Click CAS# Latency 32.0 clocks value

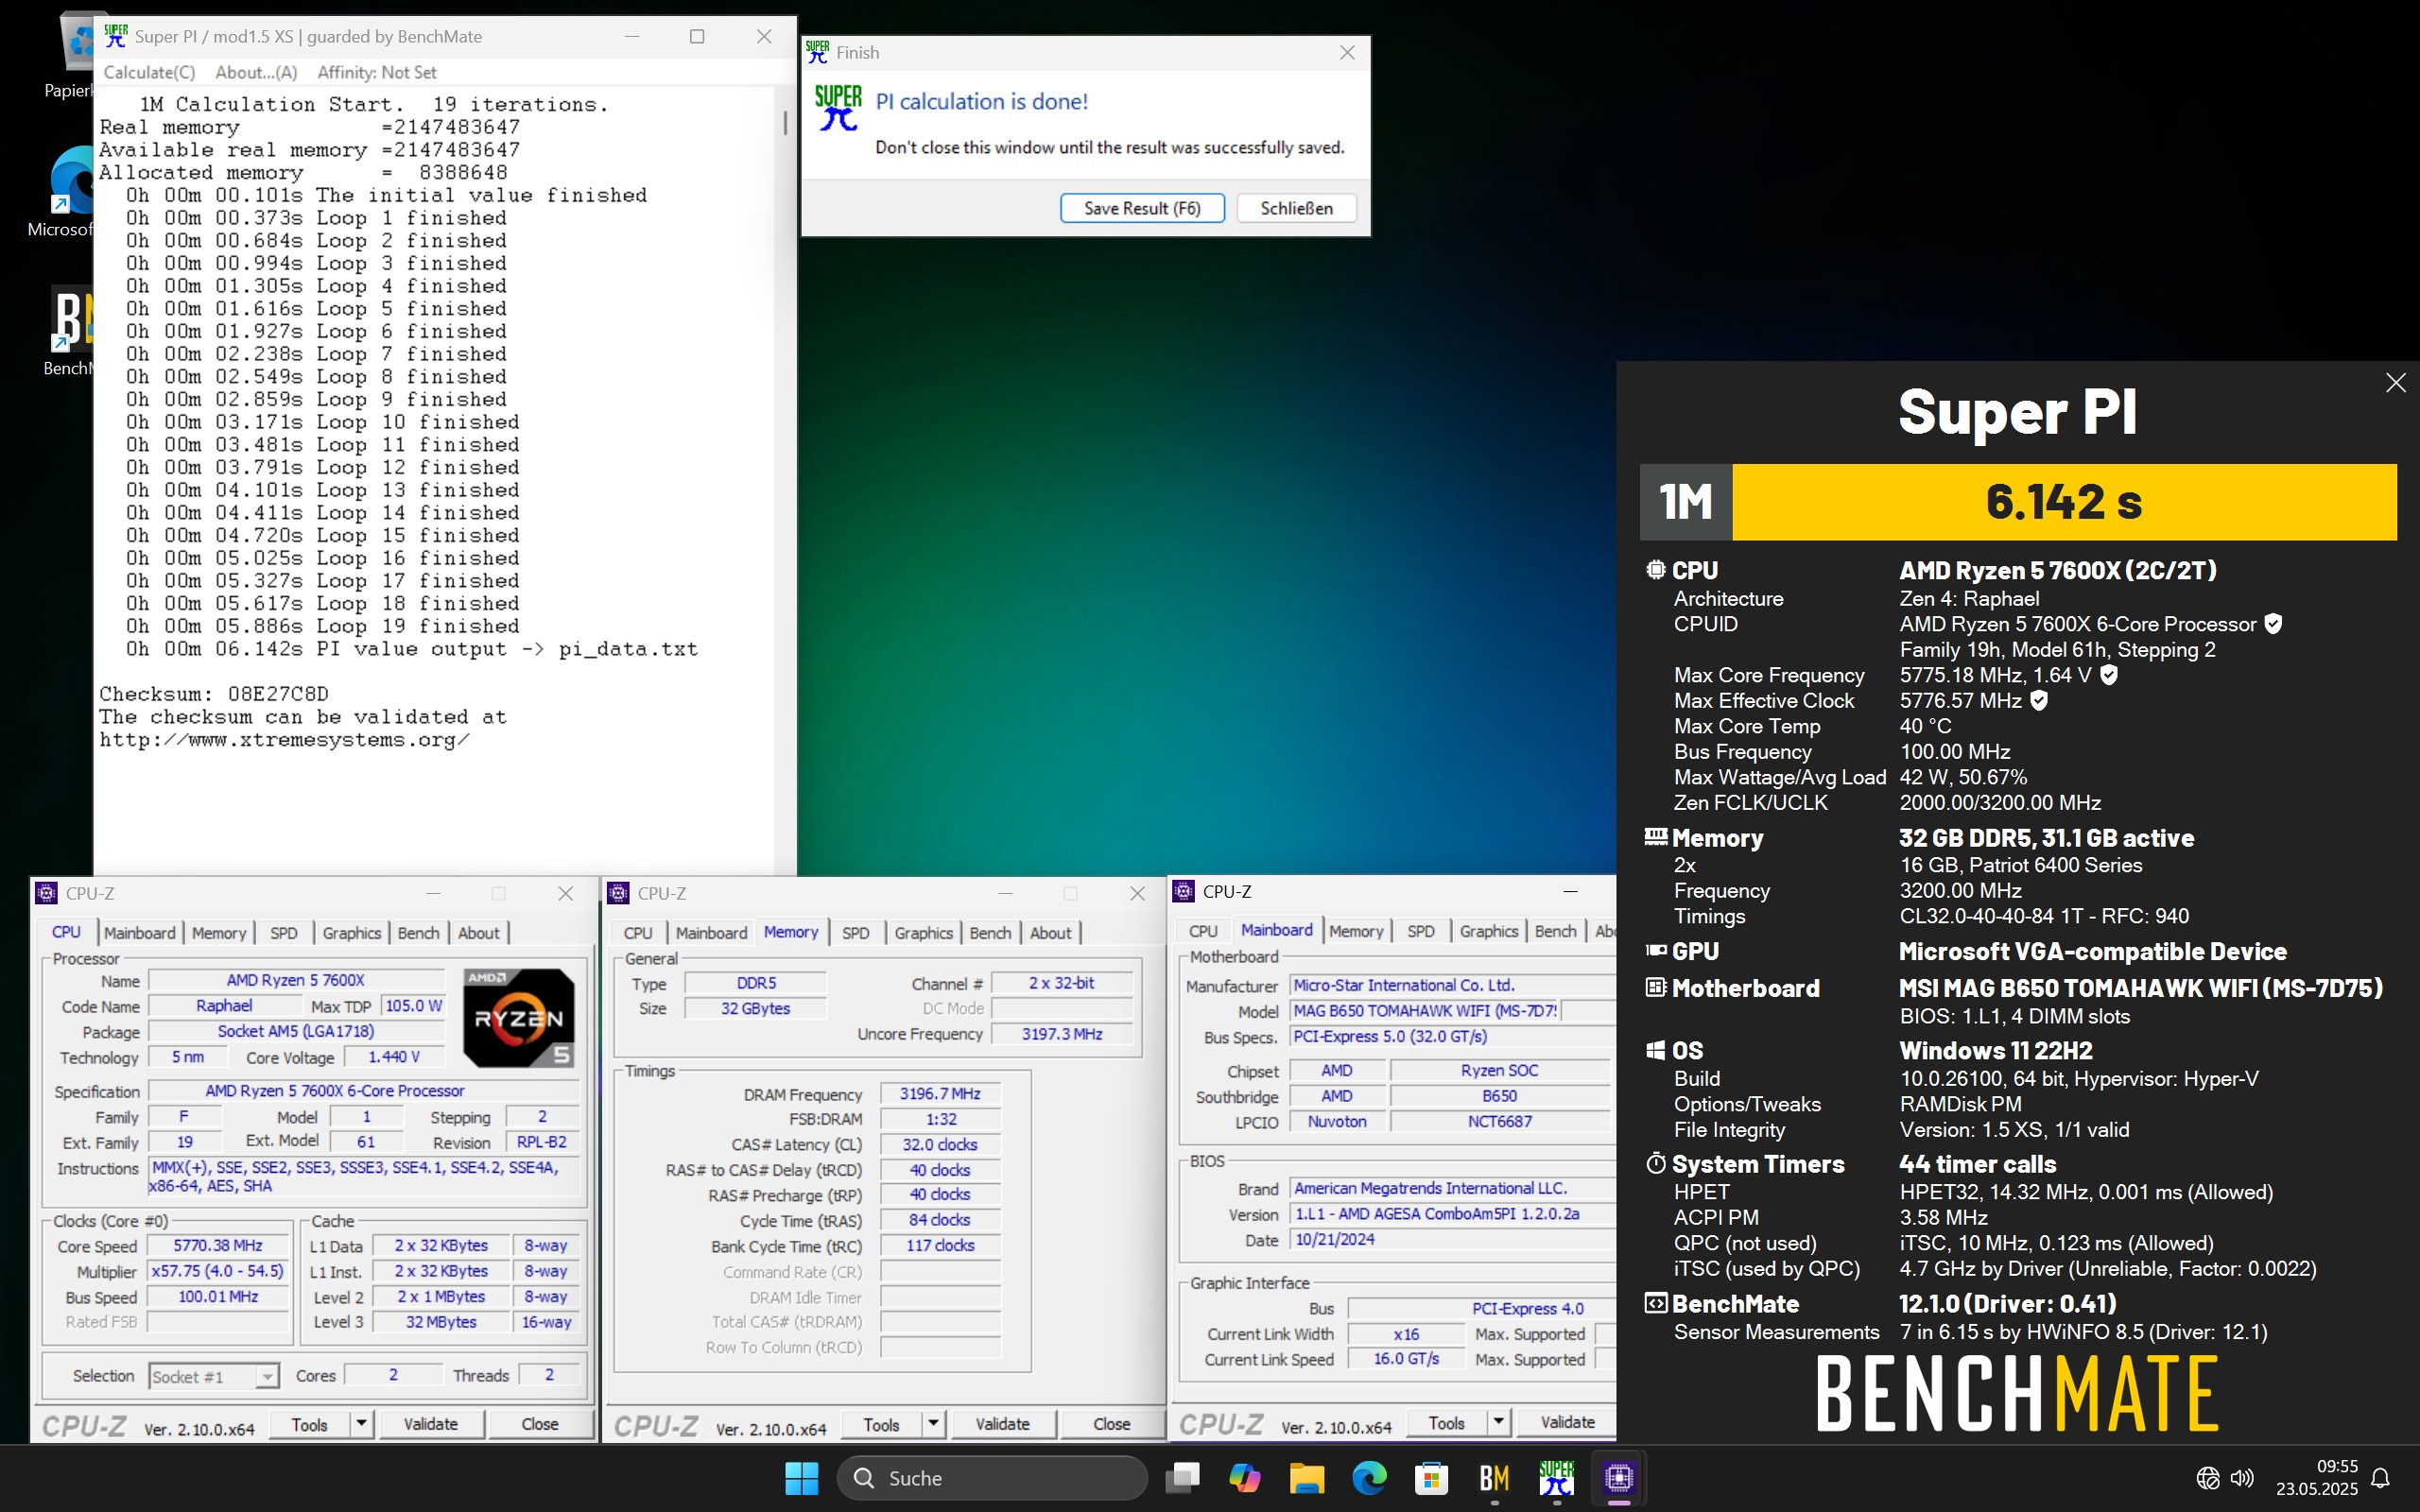click(940, 1144)
